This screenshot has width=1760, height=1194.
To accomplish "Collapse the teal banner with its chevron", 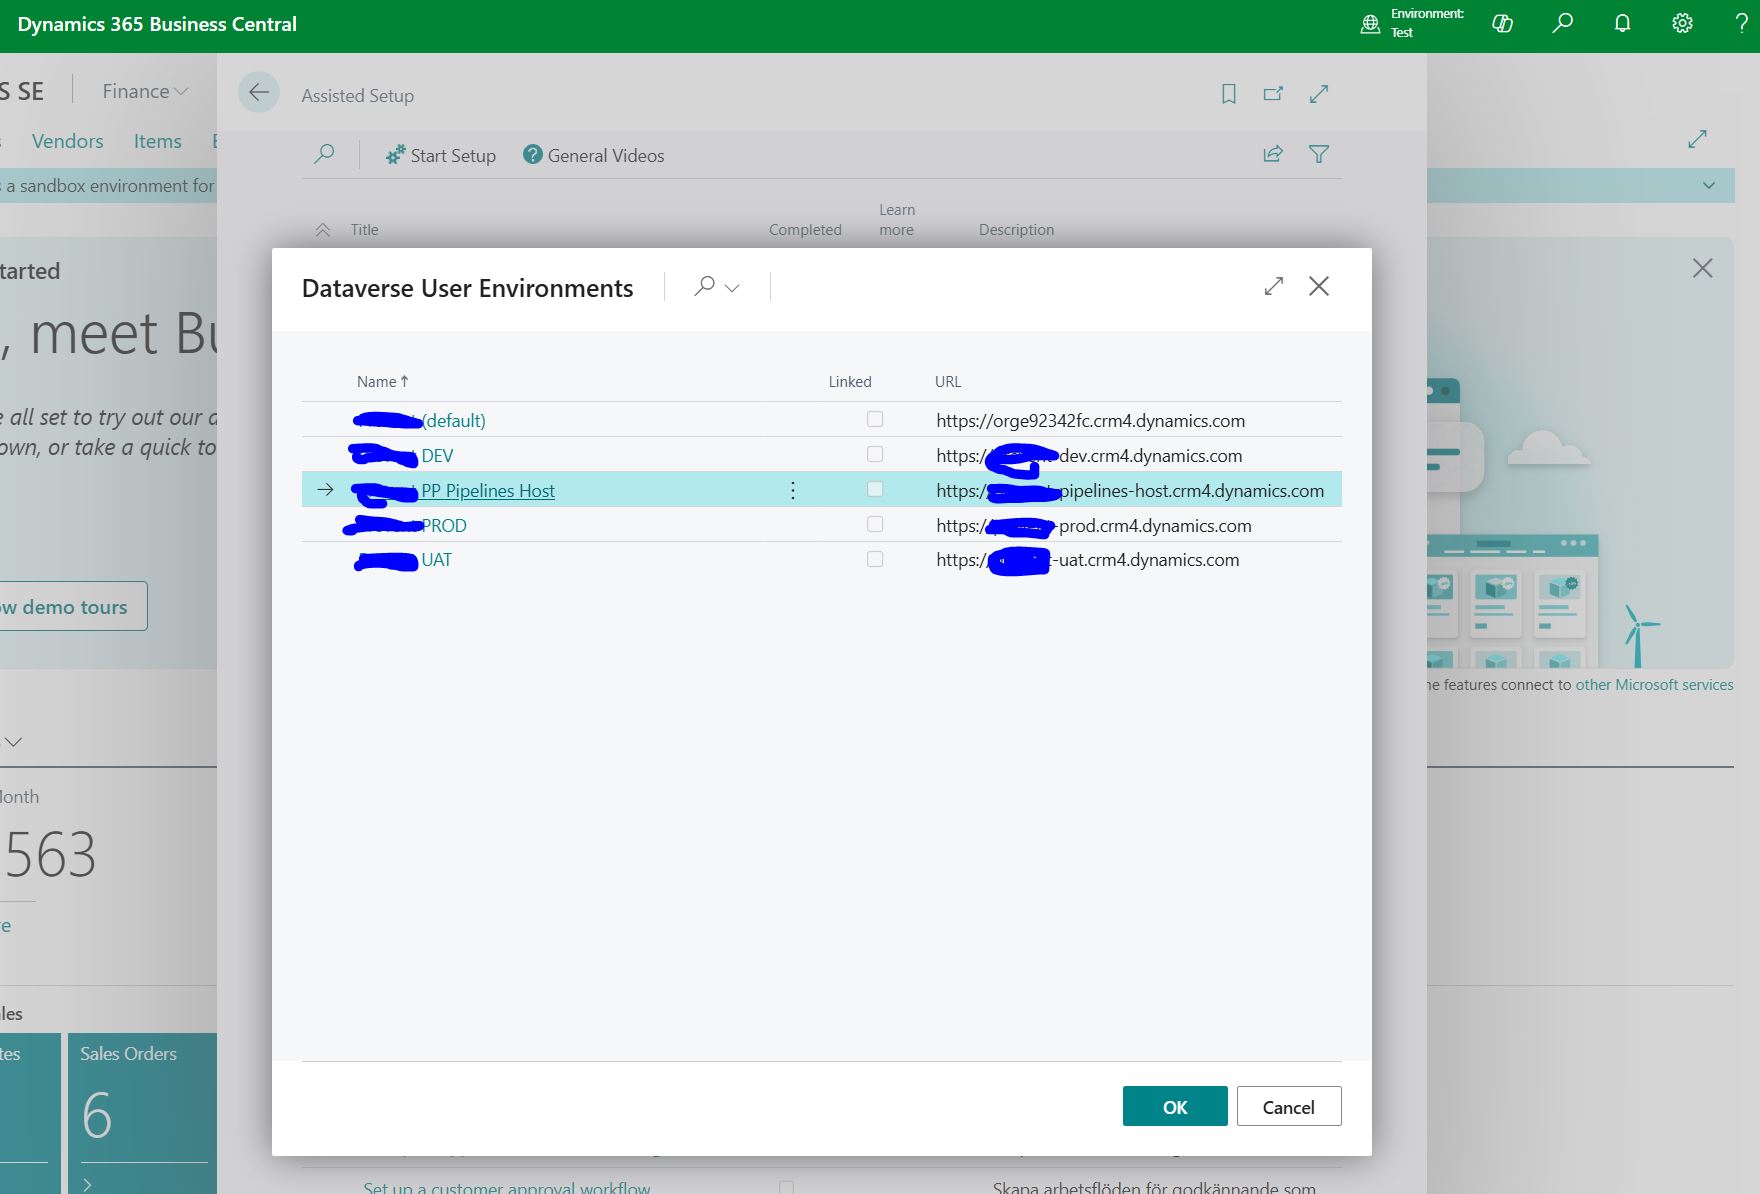I will (1705, 185).
